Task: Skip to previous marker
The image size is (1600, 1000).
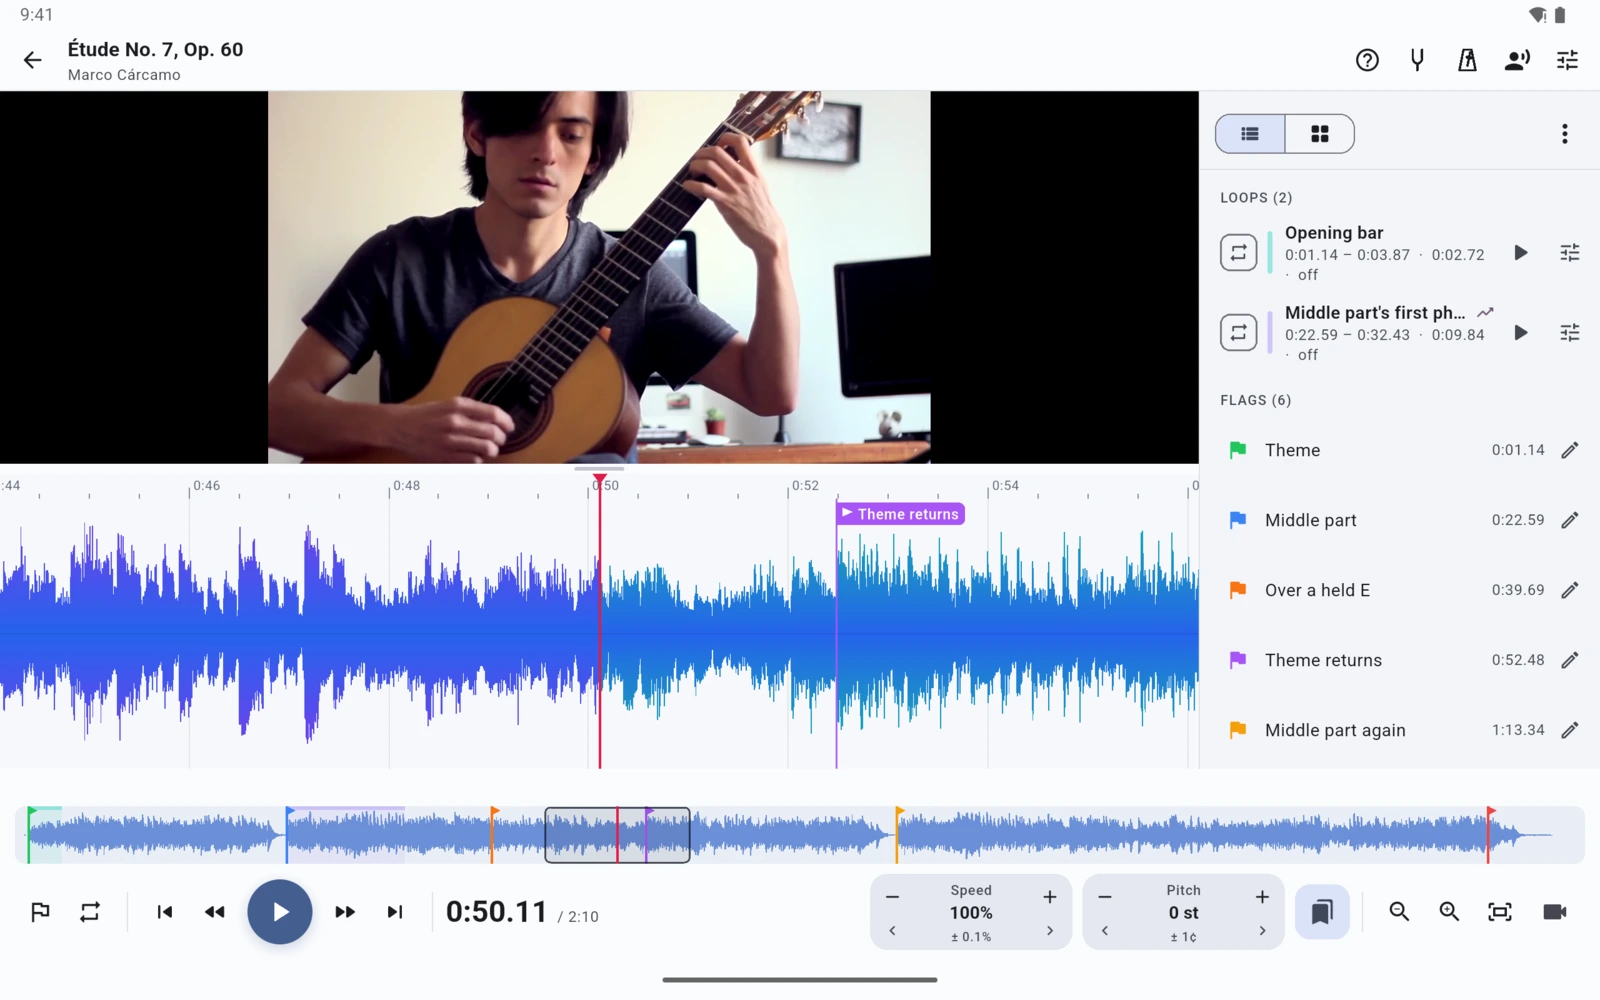Action: (x=165, y=912)
